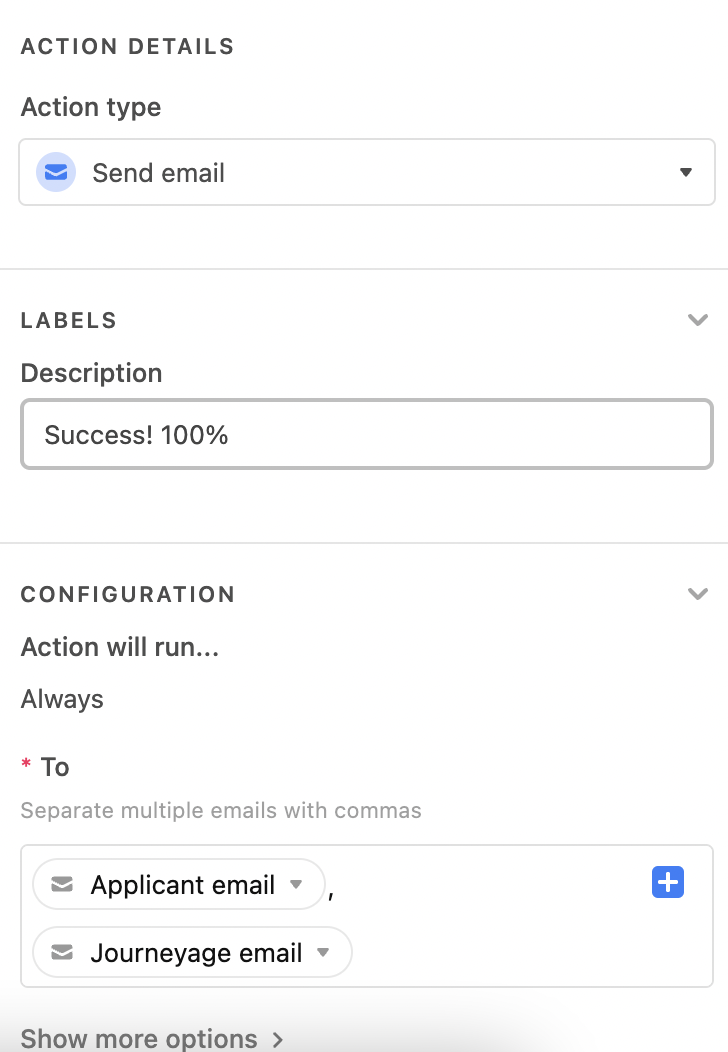
Task: Click the Always run condition text
Action: click(x=62, y=699)
